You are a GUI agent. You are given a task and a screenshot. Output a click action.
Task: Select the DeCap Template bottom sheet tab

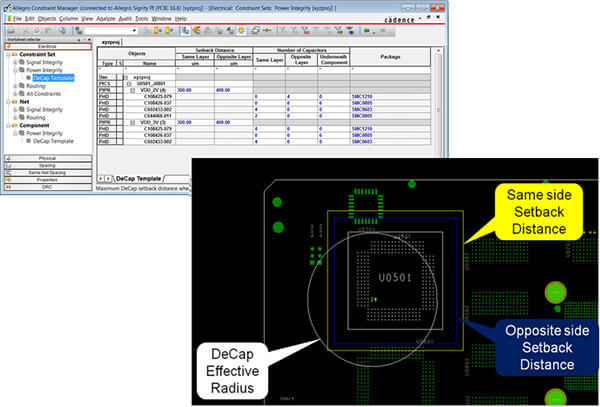[x=138, y=179]
